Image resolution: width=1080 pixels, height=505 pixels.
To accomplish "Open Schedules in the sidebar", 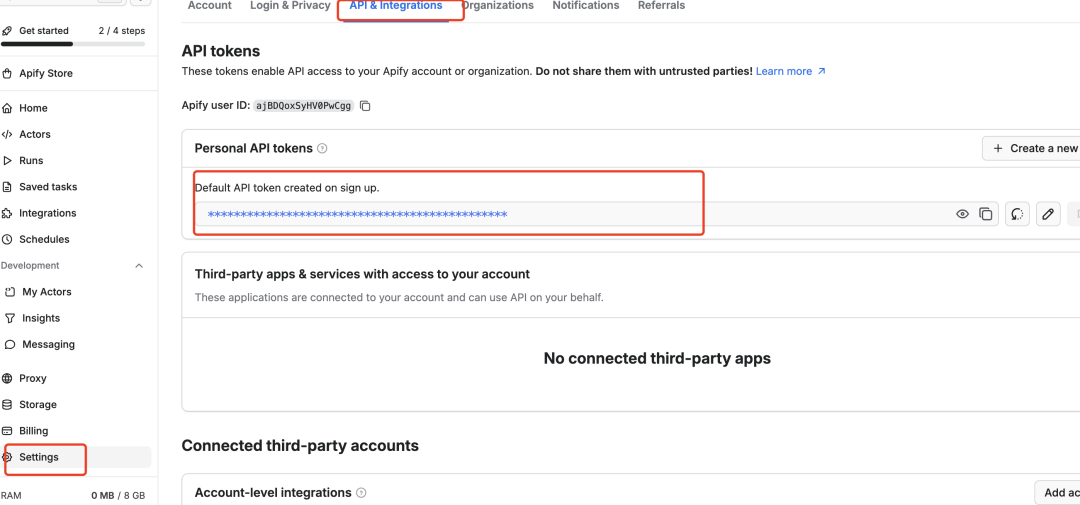I will (x=44, y=239).
